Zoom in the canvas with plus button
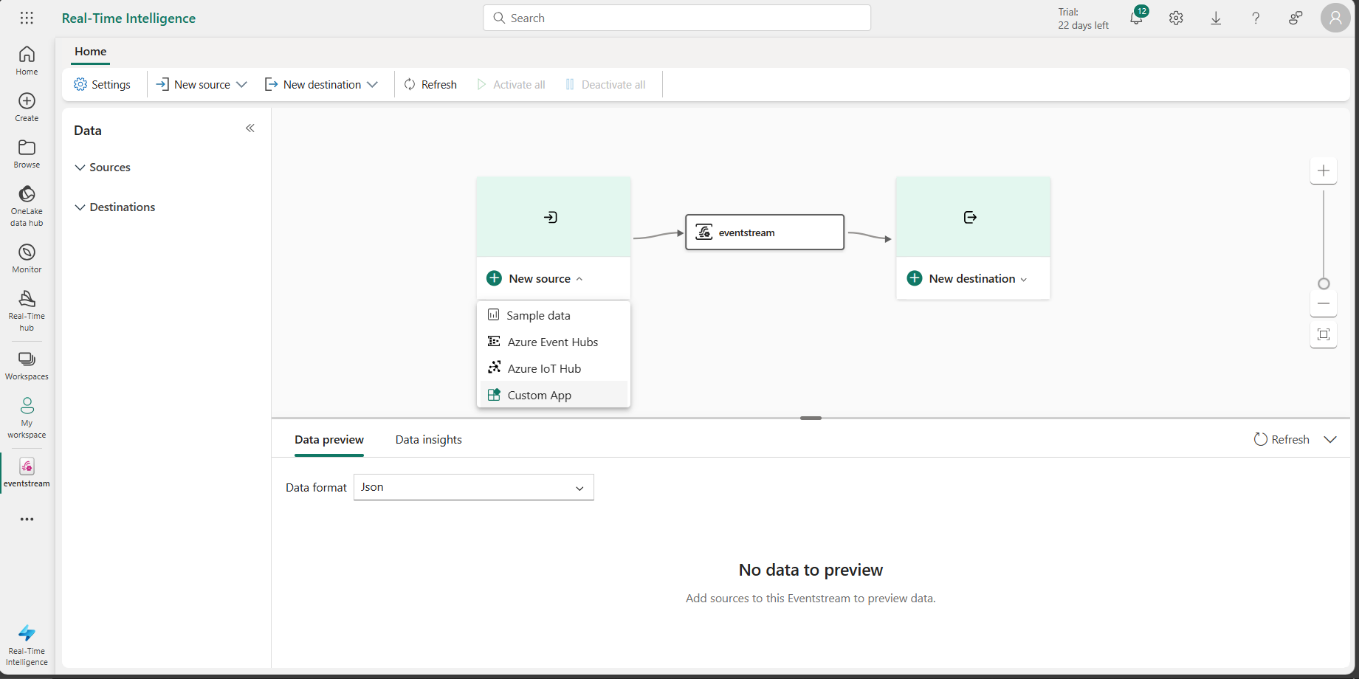The height and width of the screenshot is (679, 1359). (x=1323, y=171)
